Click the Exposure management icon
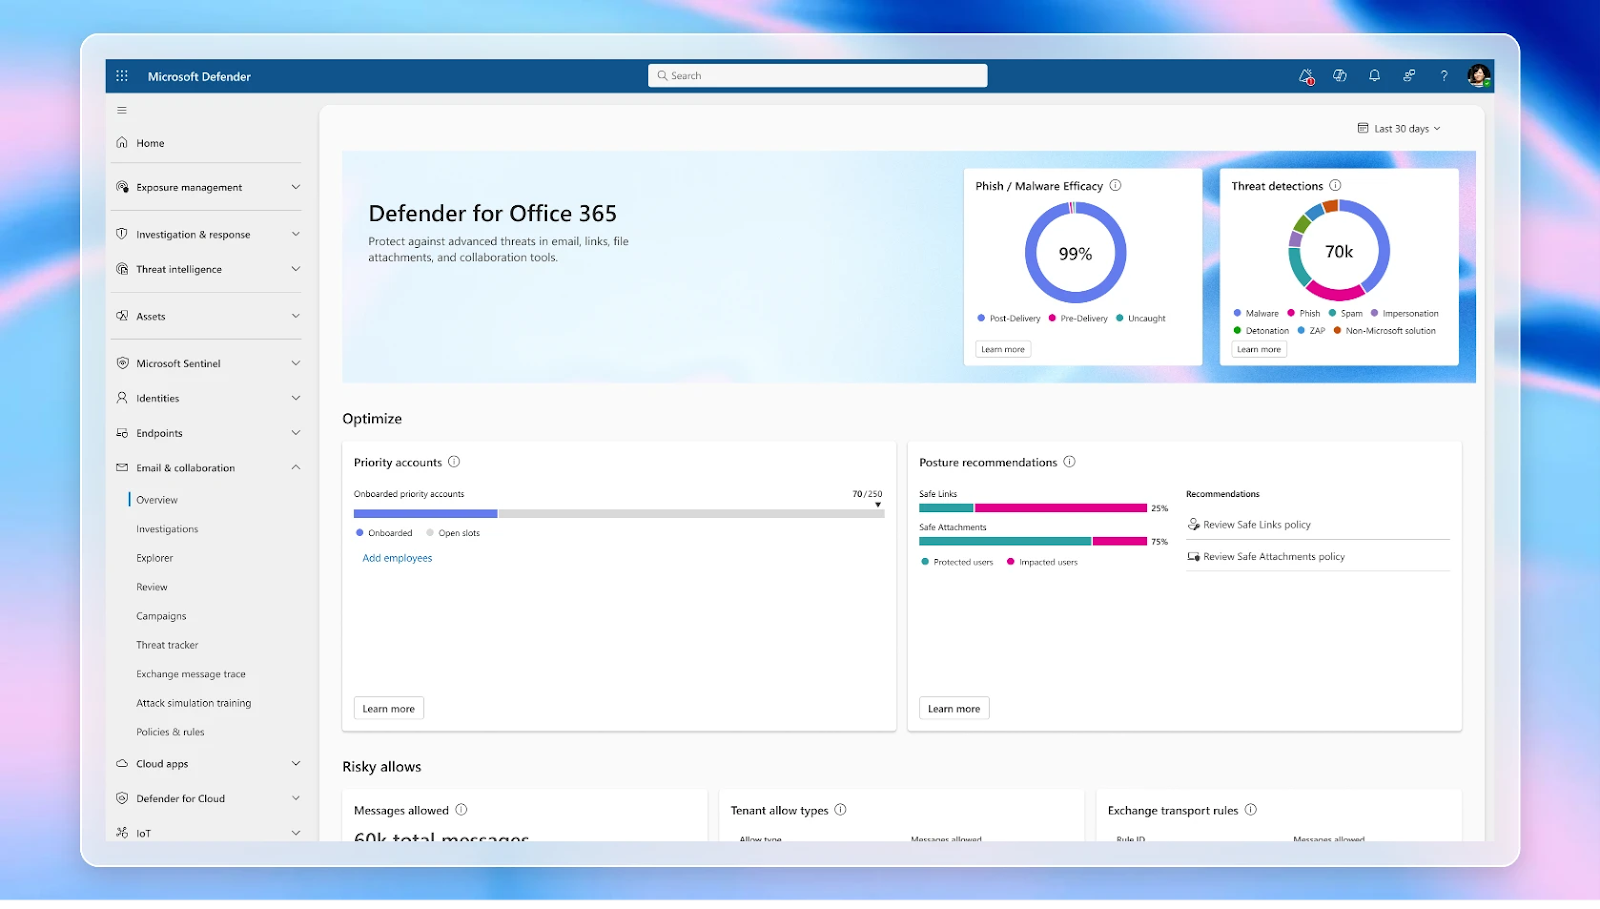 point(122,187)
